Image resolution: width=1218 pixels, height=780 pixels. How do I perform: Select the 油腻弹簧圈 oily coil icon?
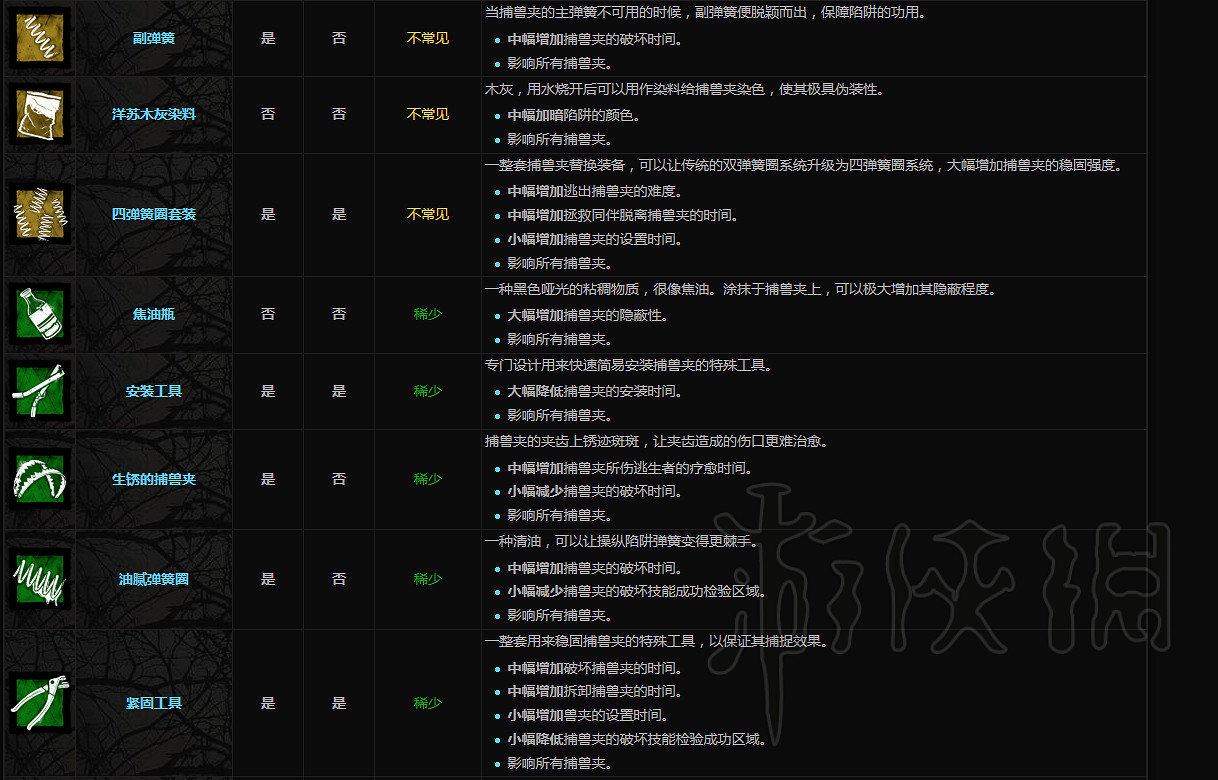tap(40, 579)
